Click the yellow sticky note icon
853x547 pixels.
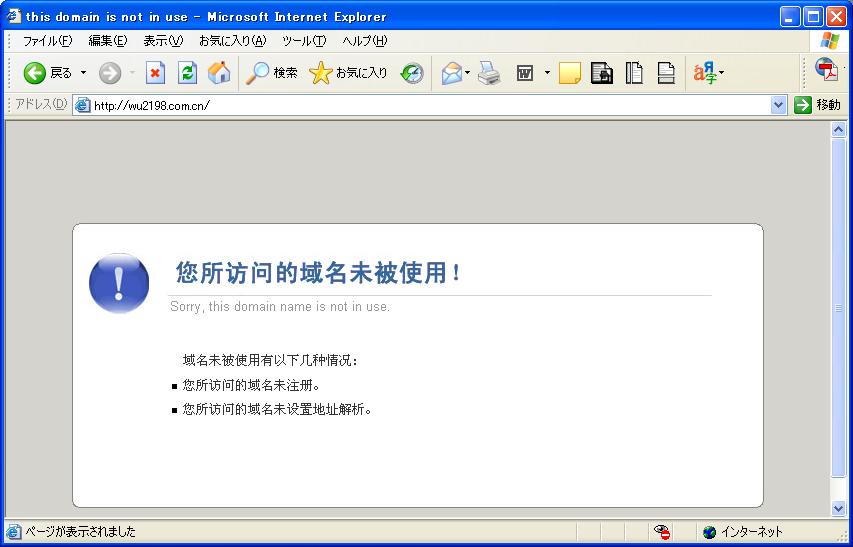click(x=570, y=73)
